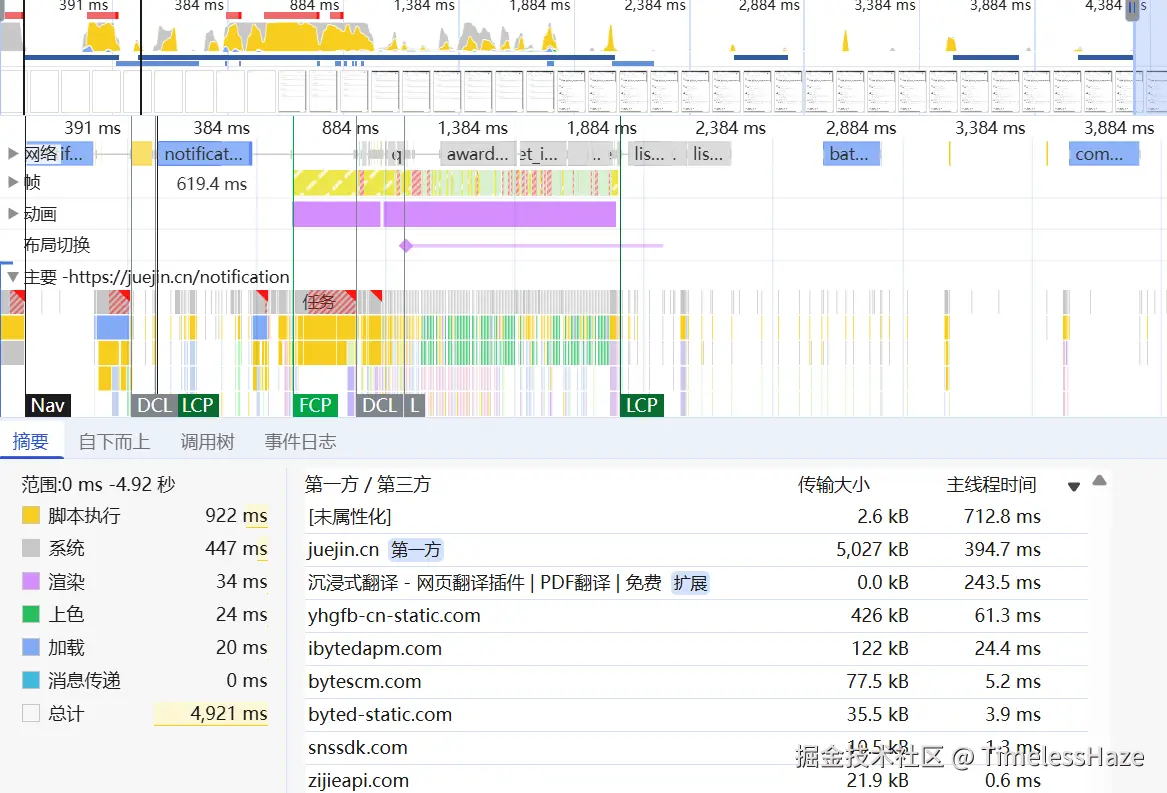Select the bytescm.com row

point(696,681)
